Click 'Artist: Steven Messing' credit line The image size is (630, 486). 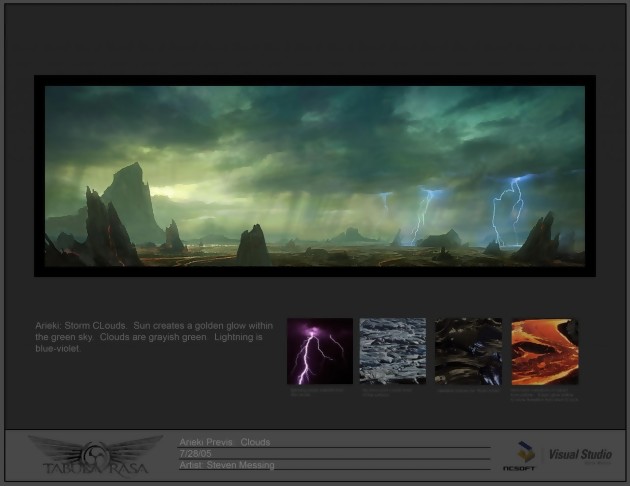pos(226,465)
